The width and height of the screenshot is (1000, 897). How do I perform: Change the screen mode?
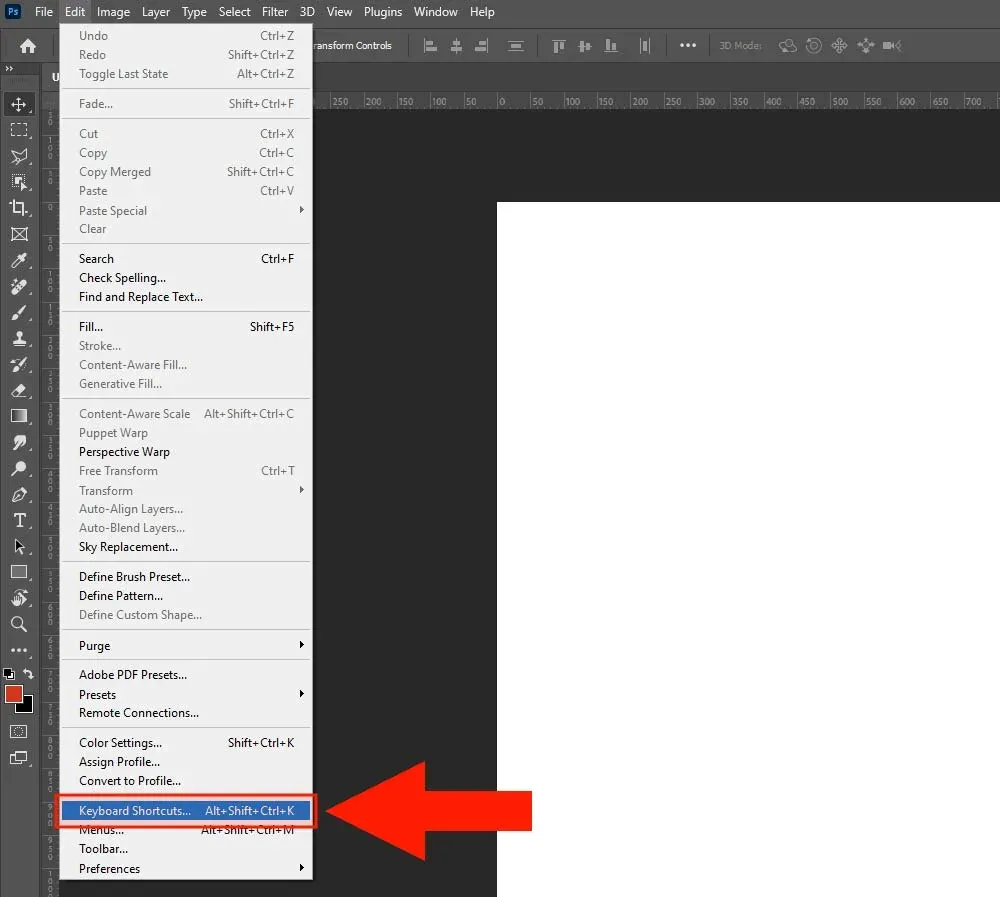19,758
